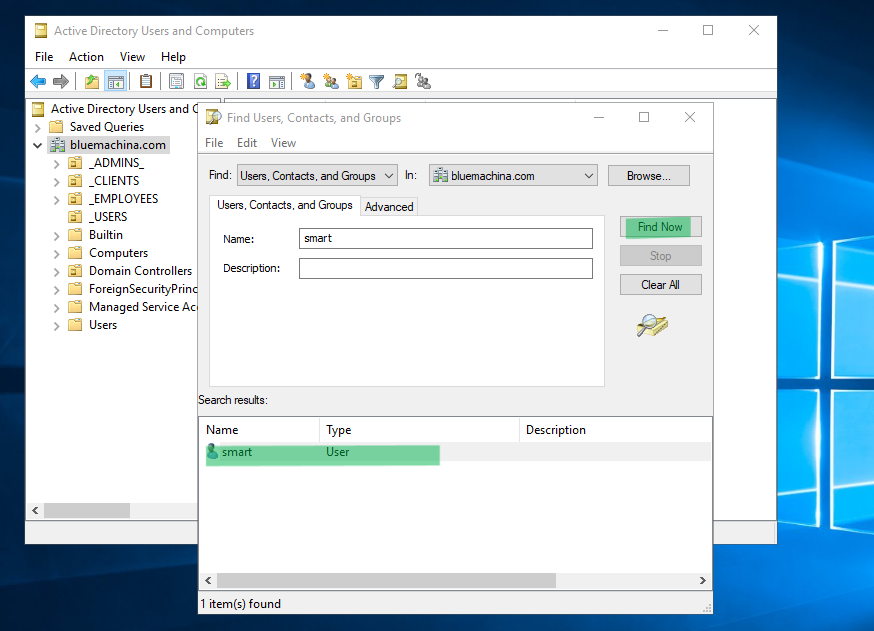Expand the Saved Queries node
Screen dimensions: 874x631
(37, 128)
